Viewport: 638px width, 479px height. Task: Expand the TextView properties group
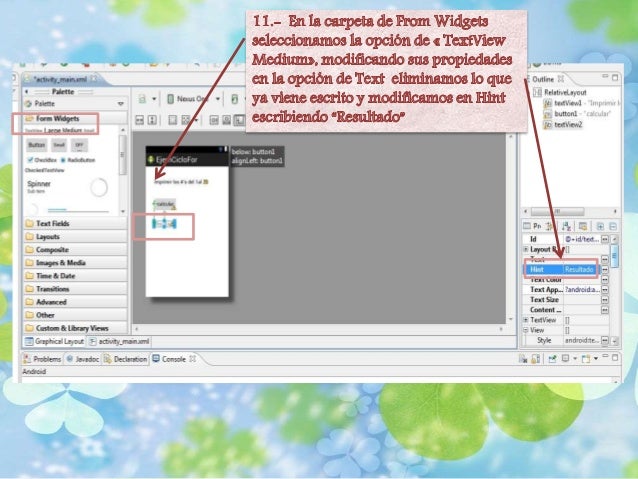point(526,320)
